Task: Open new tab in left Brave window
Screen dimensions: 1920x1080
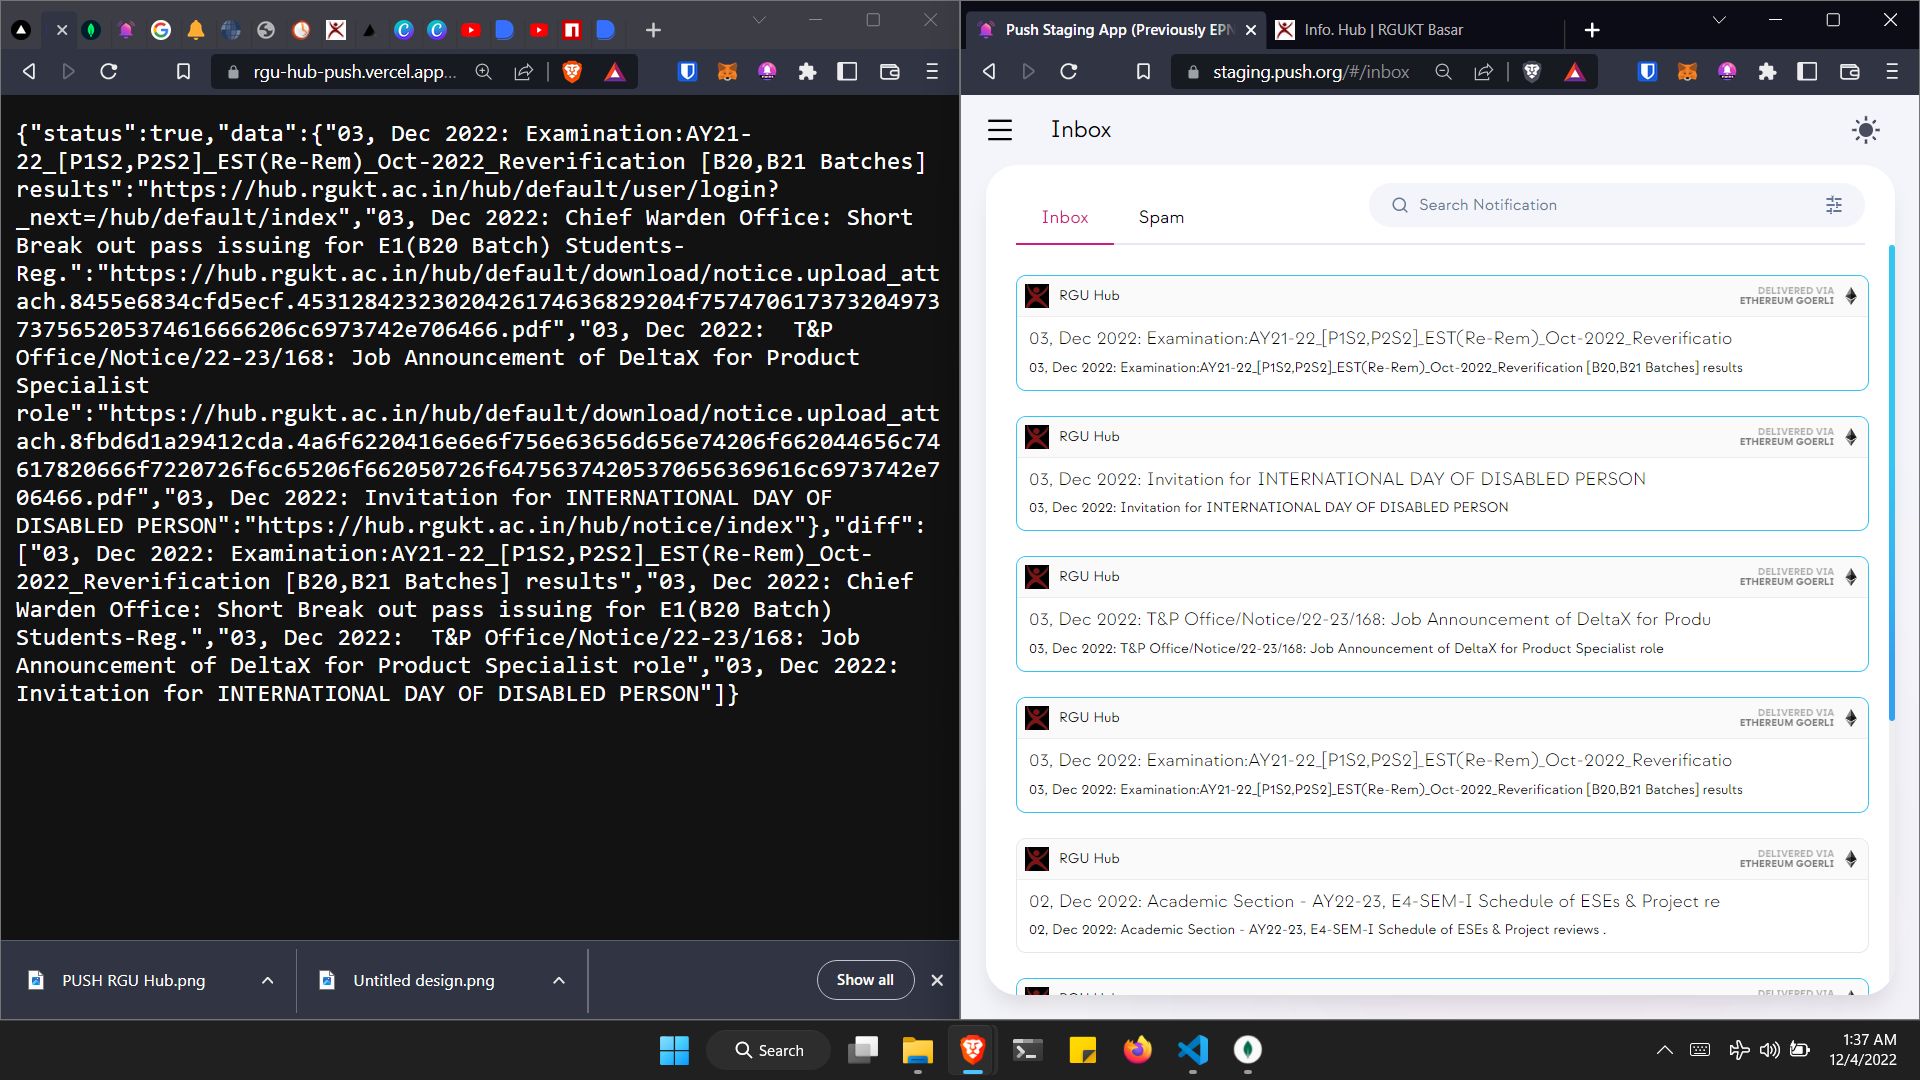Action: [x=653, y=30]
